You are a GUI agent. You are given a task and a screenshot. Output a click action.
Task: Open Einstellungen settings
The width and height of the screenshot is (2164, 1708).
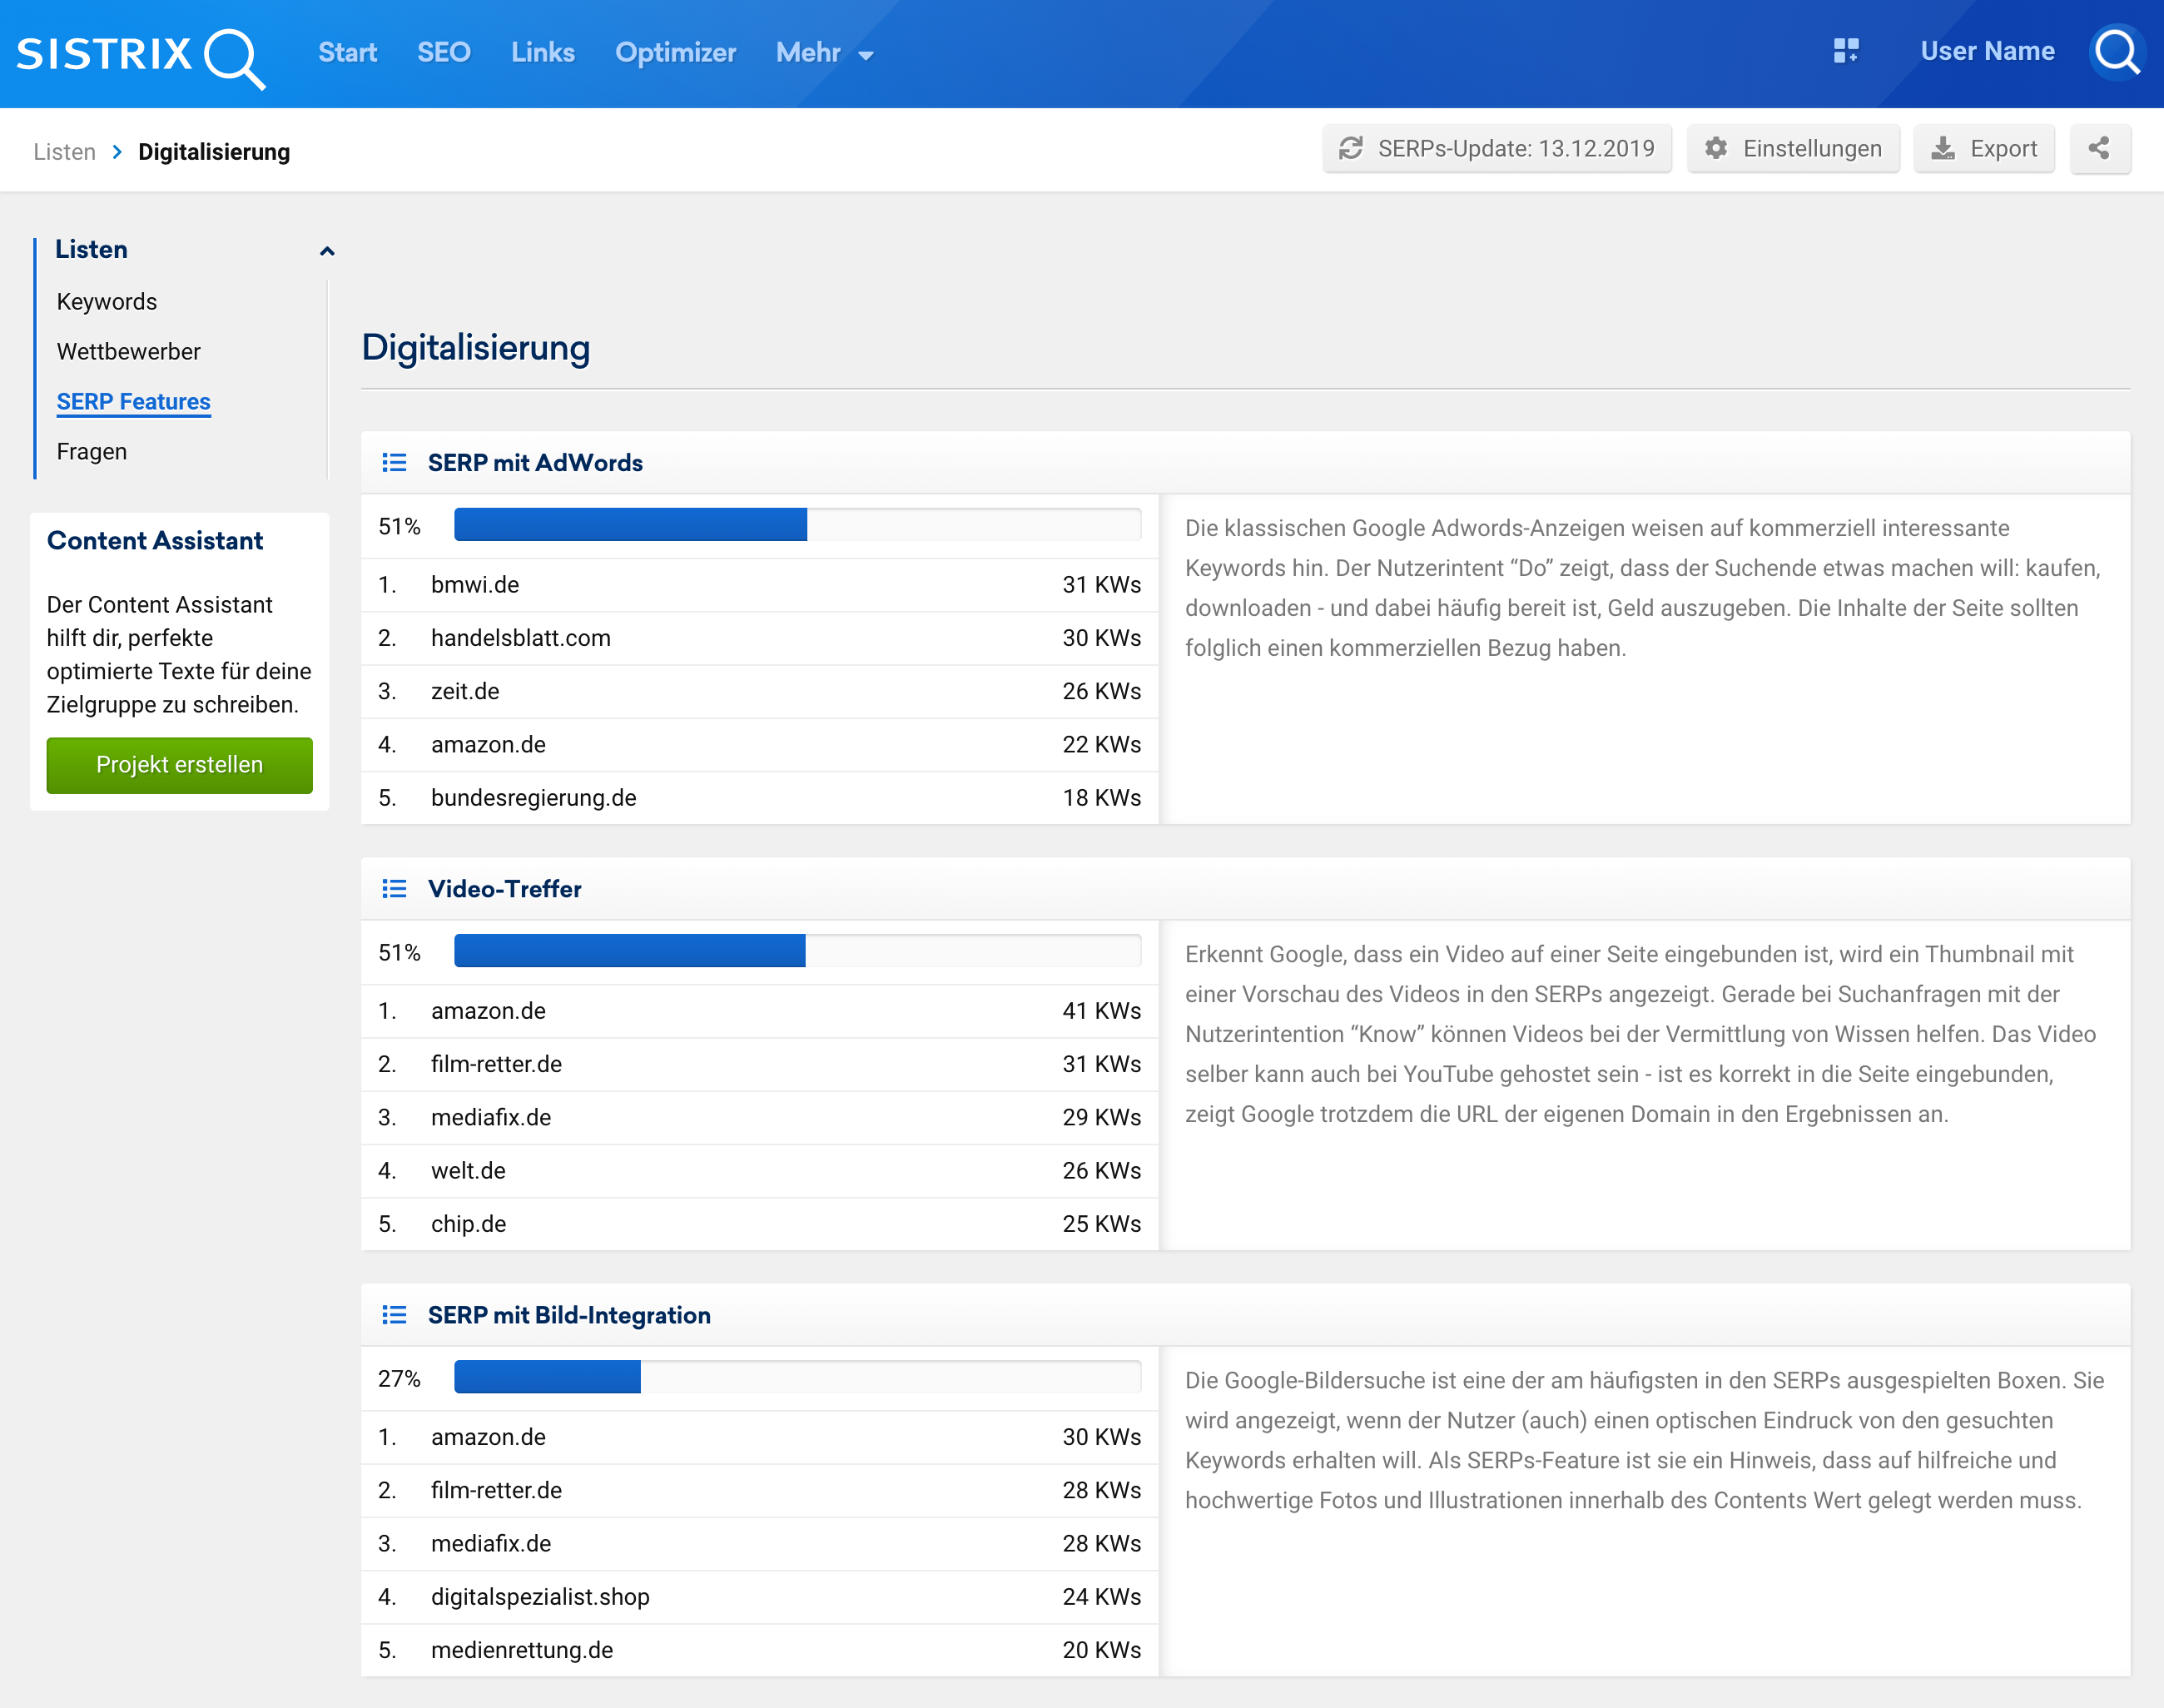(x=1793, y=149)
